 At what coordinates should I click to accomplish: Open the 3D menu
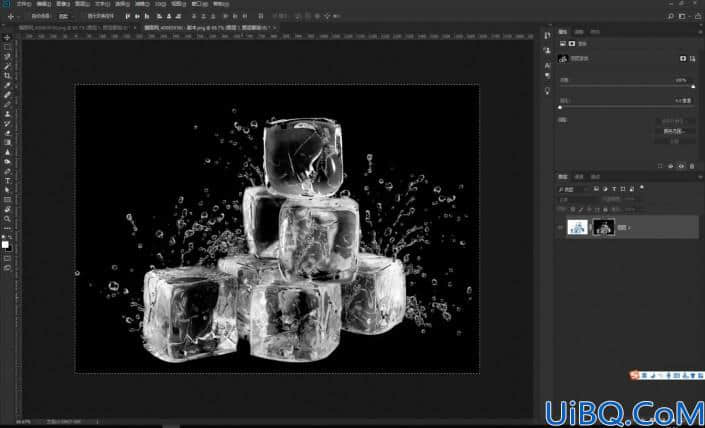[161, 4]
